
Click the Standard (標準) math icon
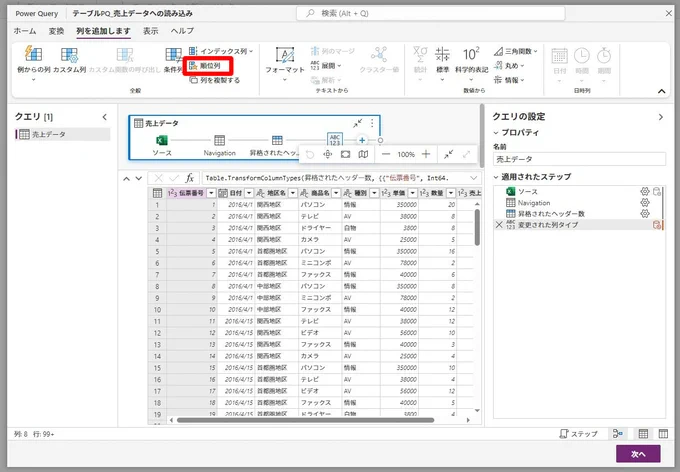coord(442,55)
